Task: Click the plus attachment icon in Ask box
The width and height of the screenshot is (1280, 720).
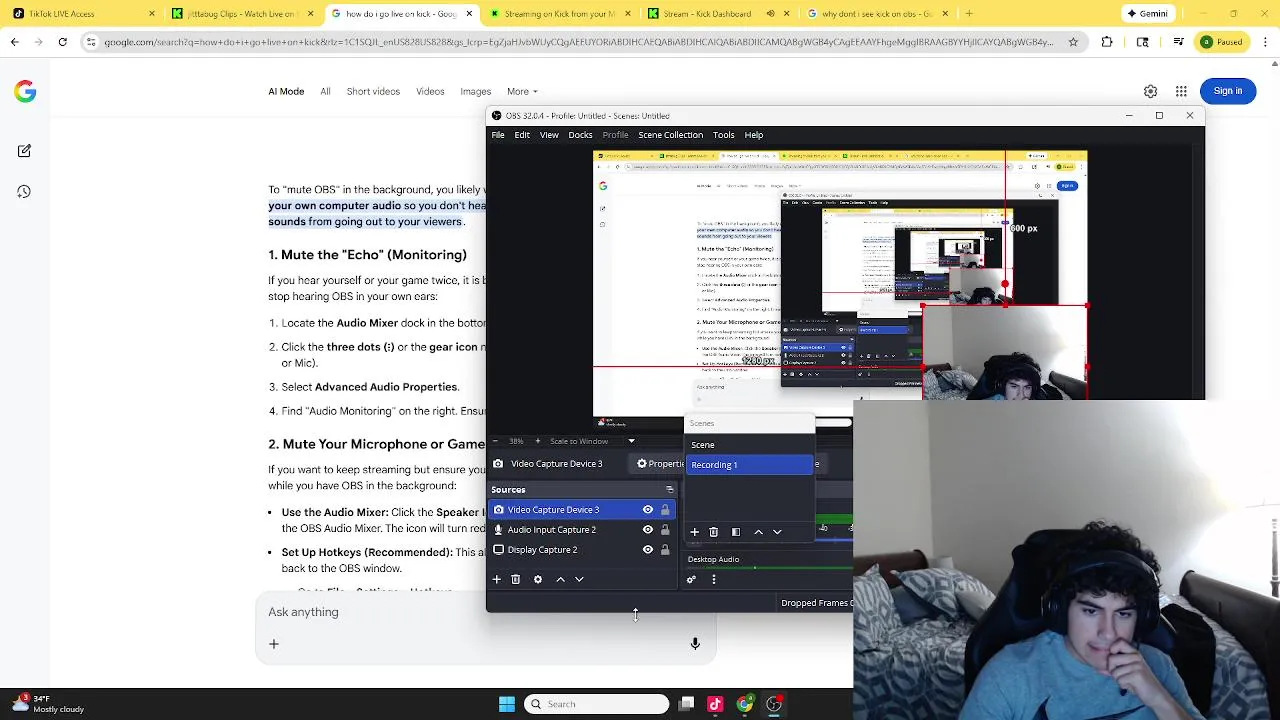Action: tap(274, 644)
